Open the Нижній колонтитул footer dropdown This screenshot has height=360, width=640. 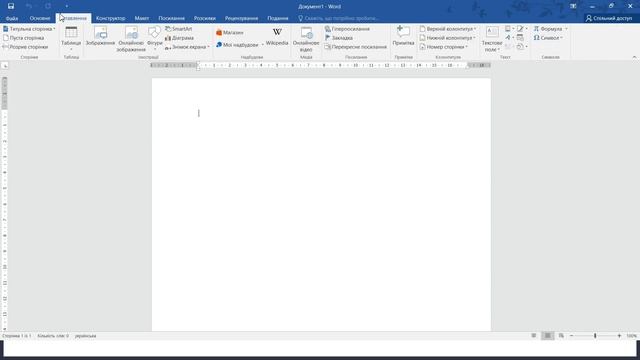coord(447,38)
